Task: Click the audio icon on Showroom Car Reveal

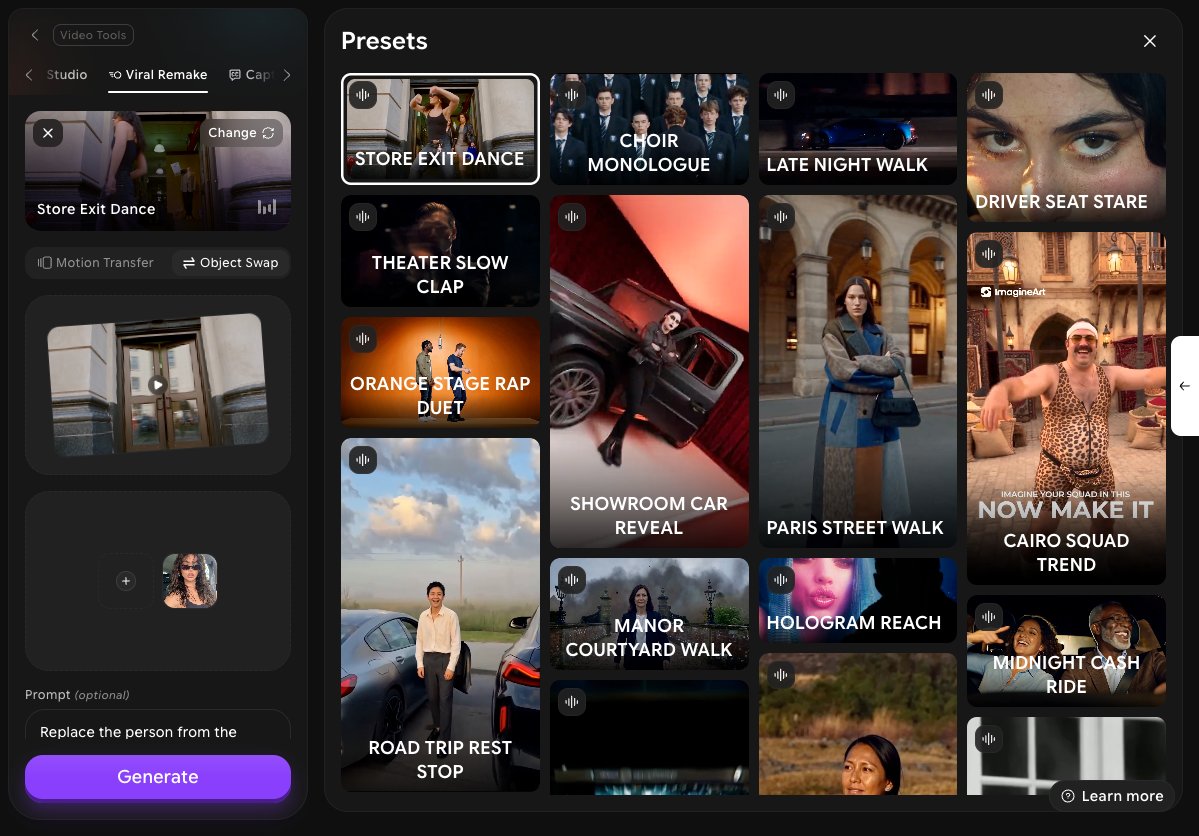Action: click(x=571, y=217)
